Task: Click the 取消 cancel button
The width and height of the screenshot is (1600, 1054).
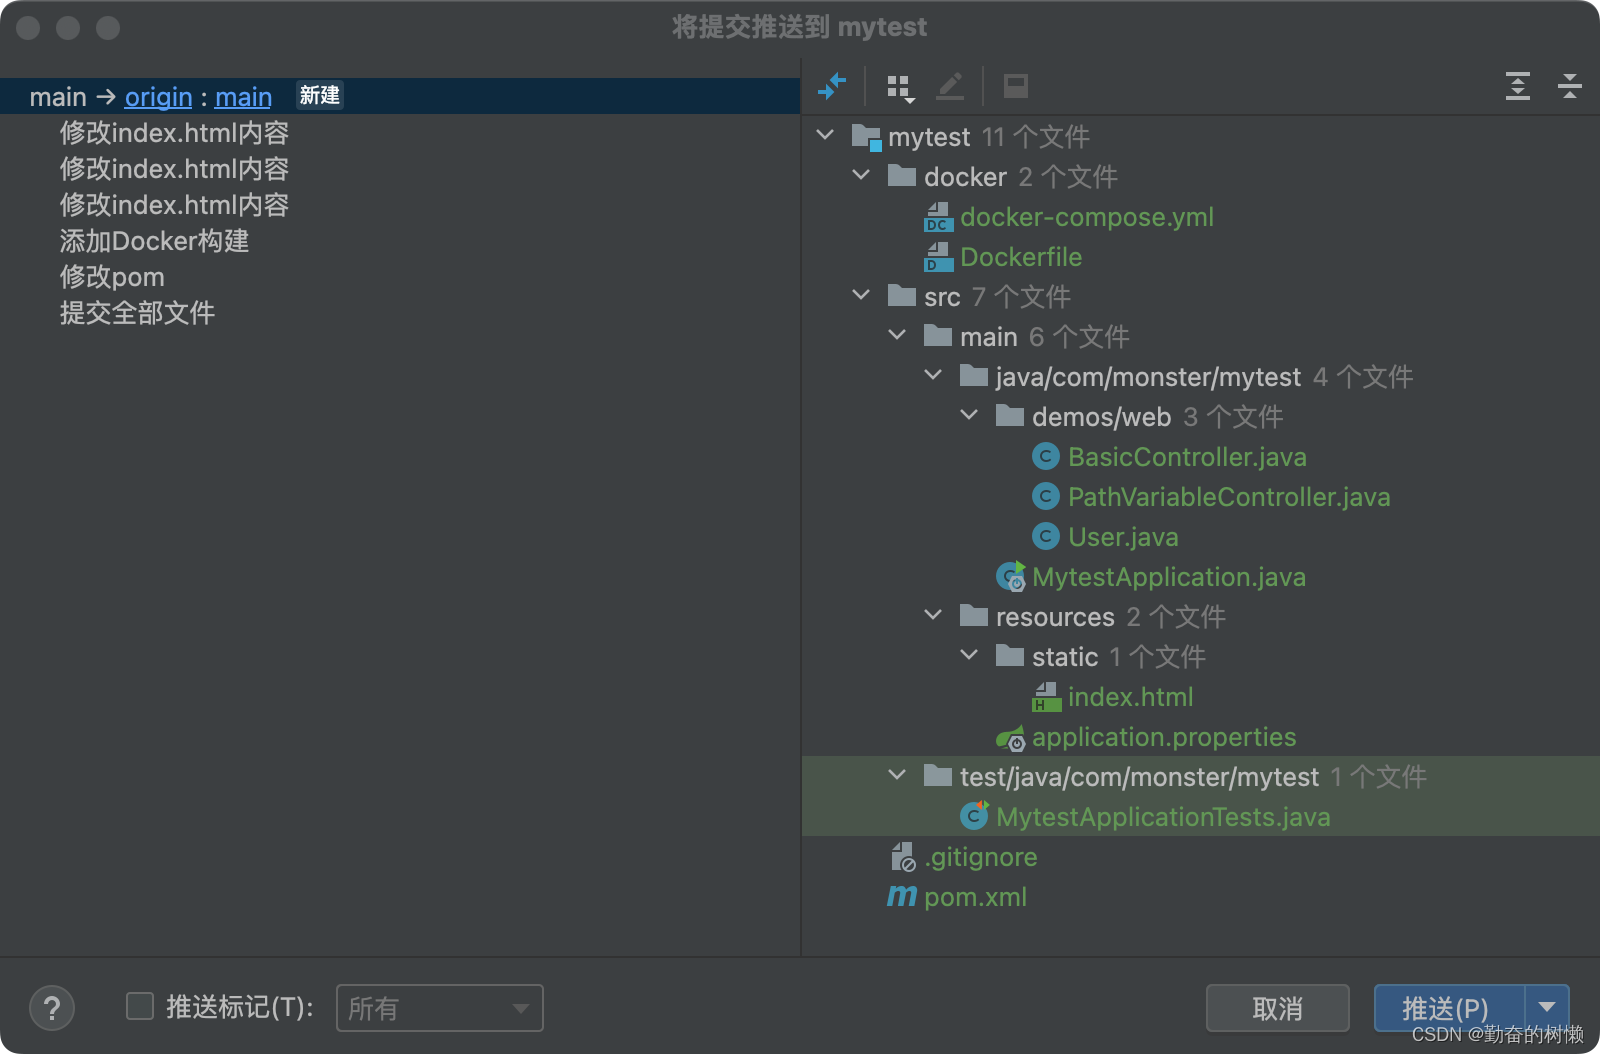Action: [1277, 1008]
